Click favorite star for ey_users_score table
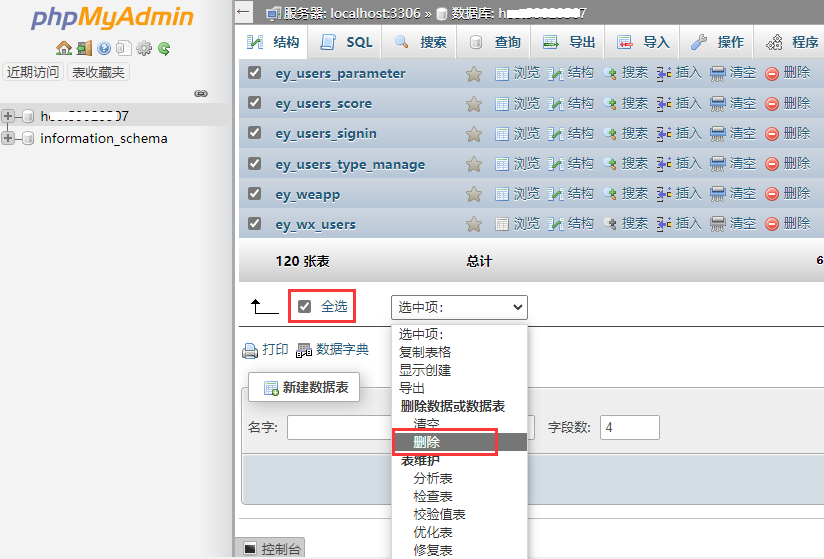The image size is (824, 559). point(473,103)
